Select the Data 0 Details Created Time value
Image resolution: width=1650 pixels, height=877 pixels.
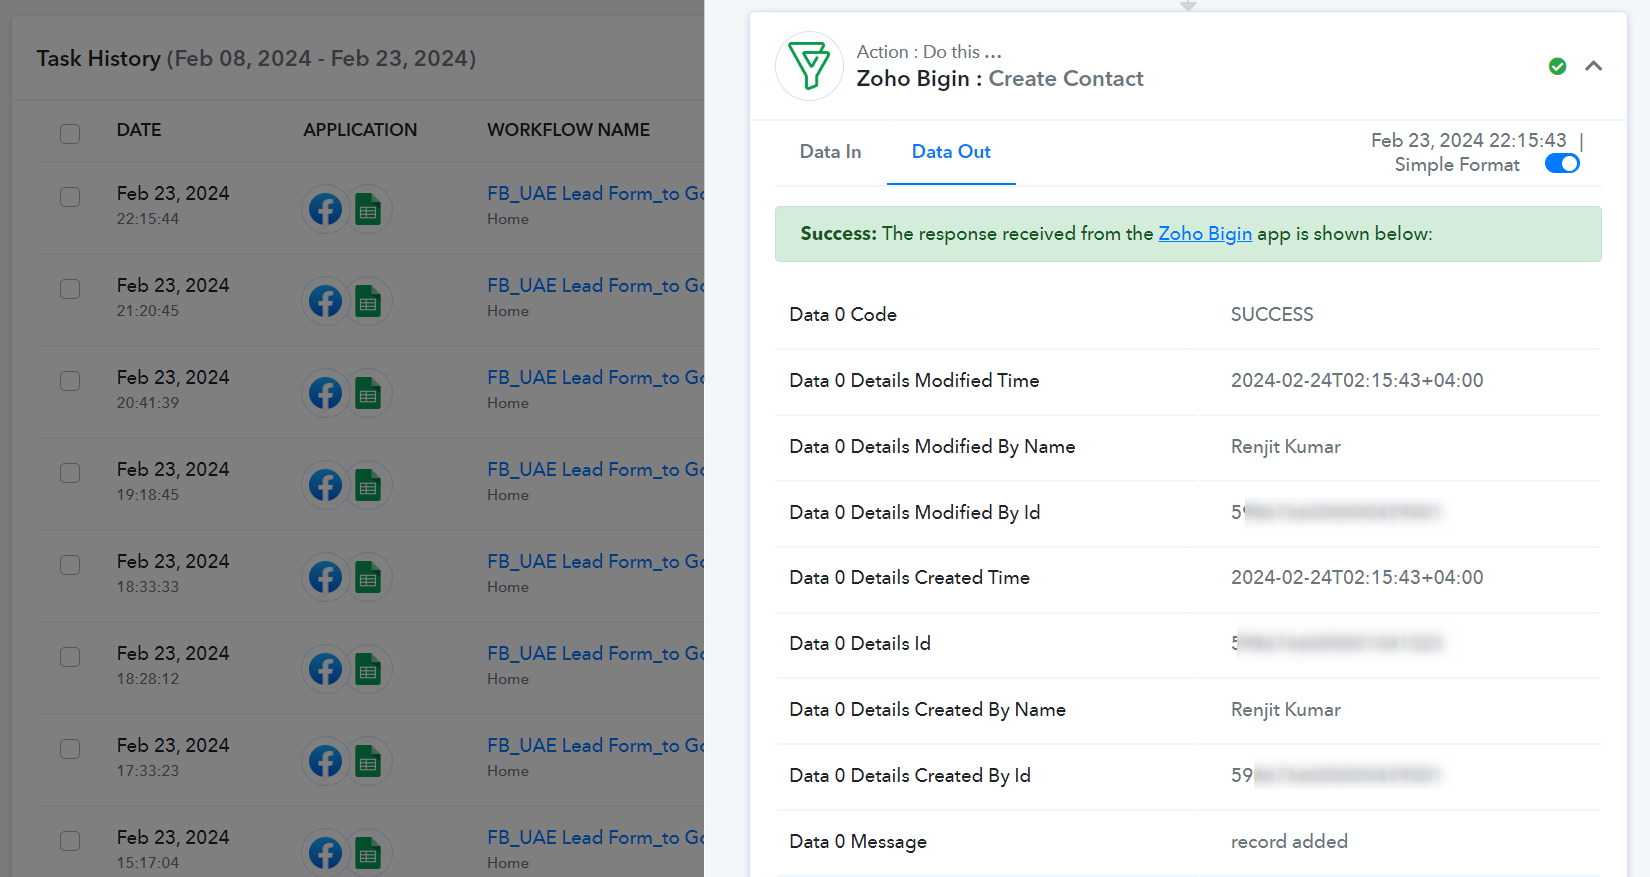pos(1357,578)
